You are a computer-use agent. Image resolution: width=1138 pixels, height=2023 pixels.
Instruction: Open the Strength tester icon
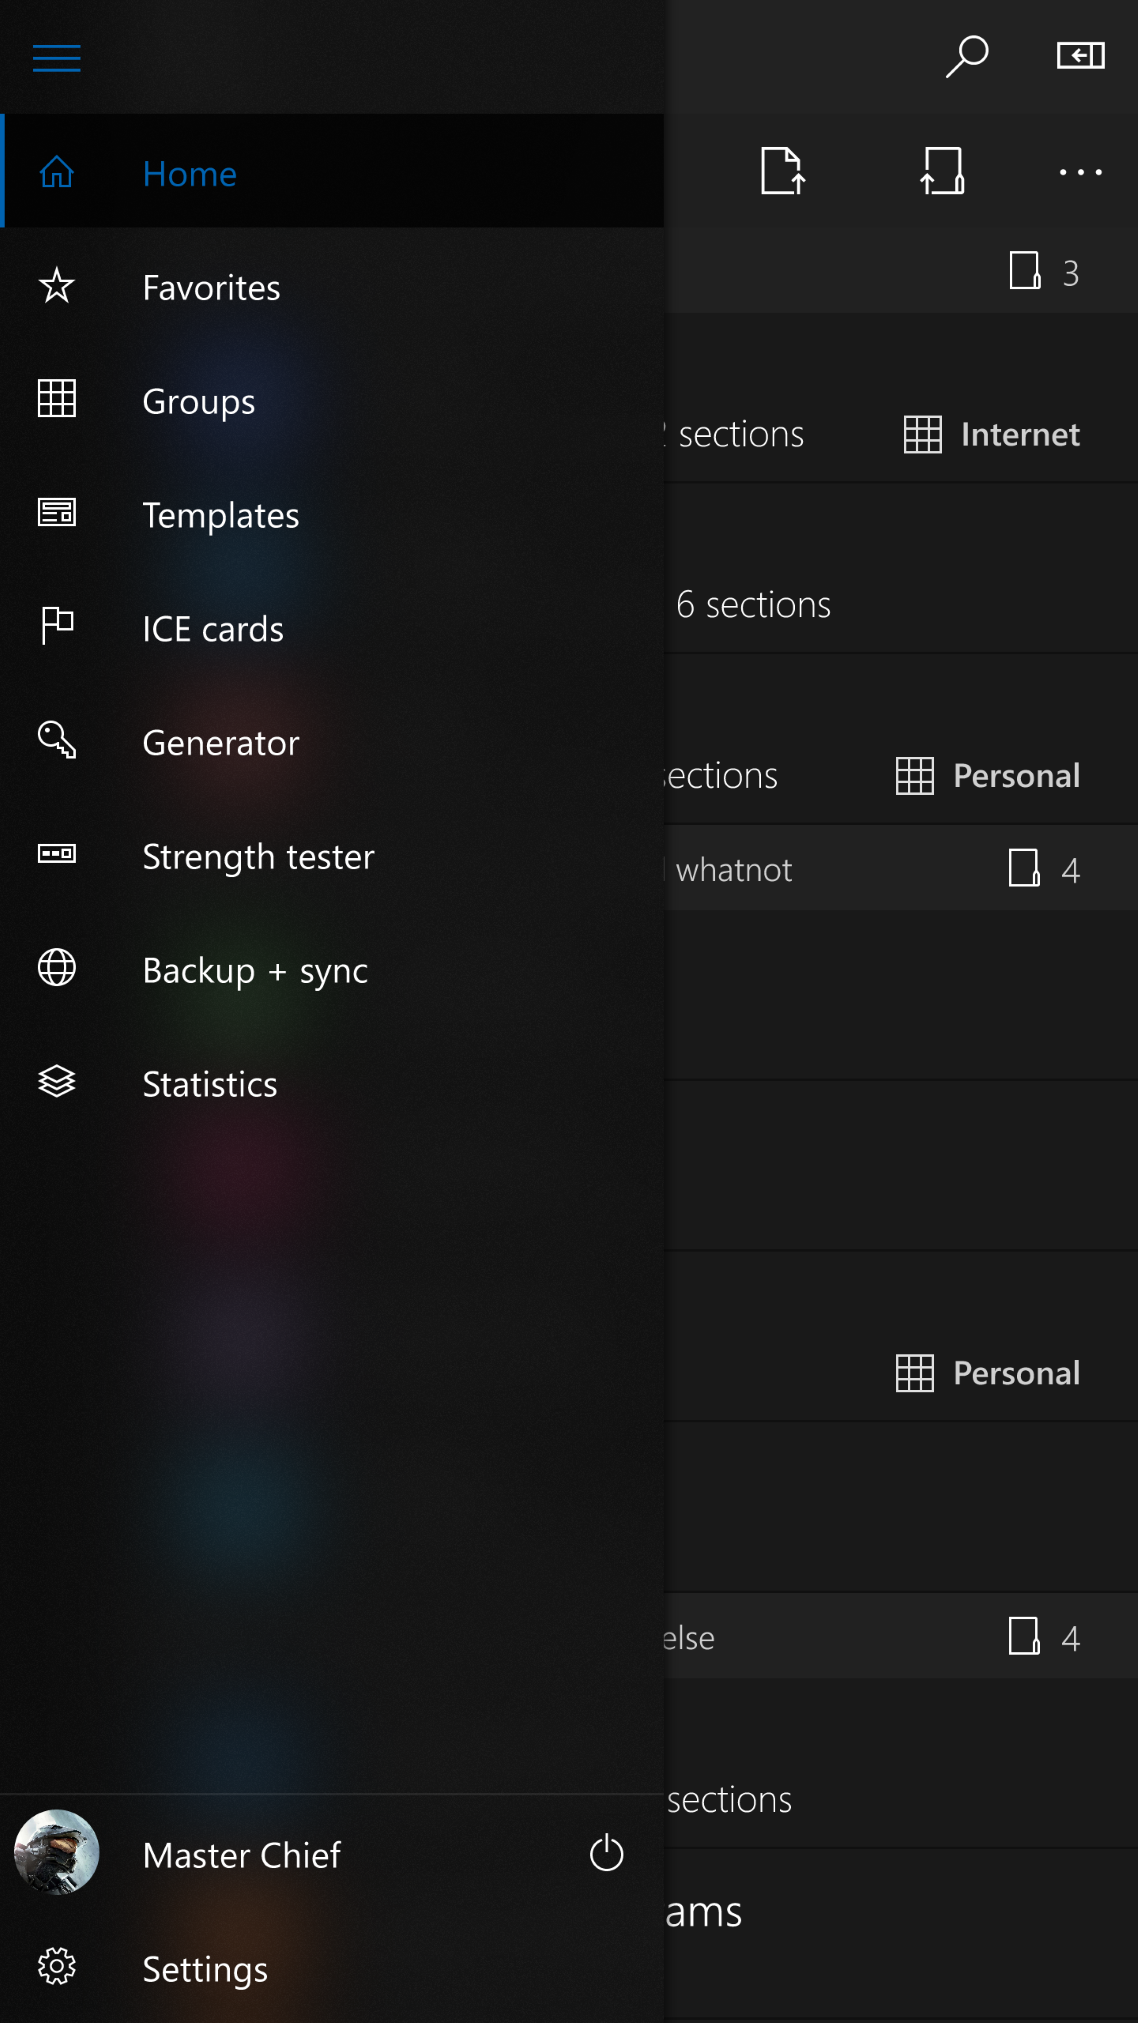coord(57,855)
